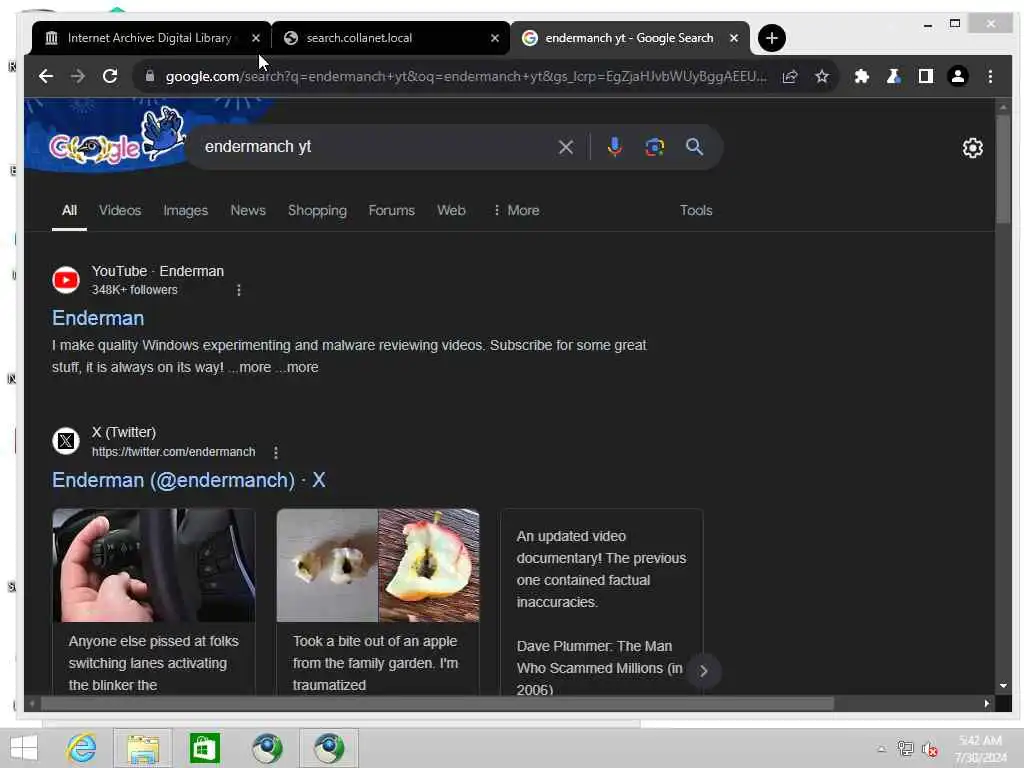Click horizontal scrollbar right arrow
The height and width of the screenshot is (768, 1024).
click(x=987, y=703)
